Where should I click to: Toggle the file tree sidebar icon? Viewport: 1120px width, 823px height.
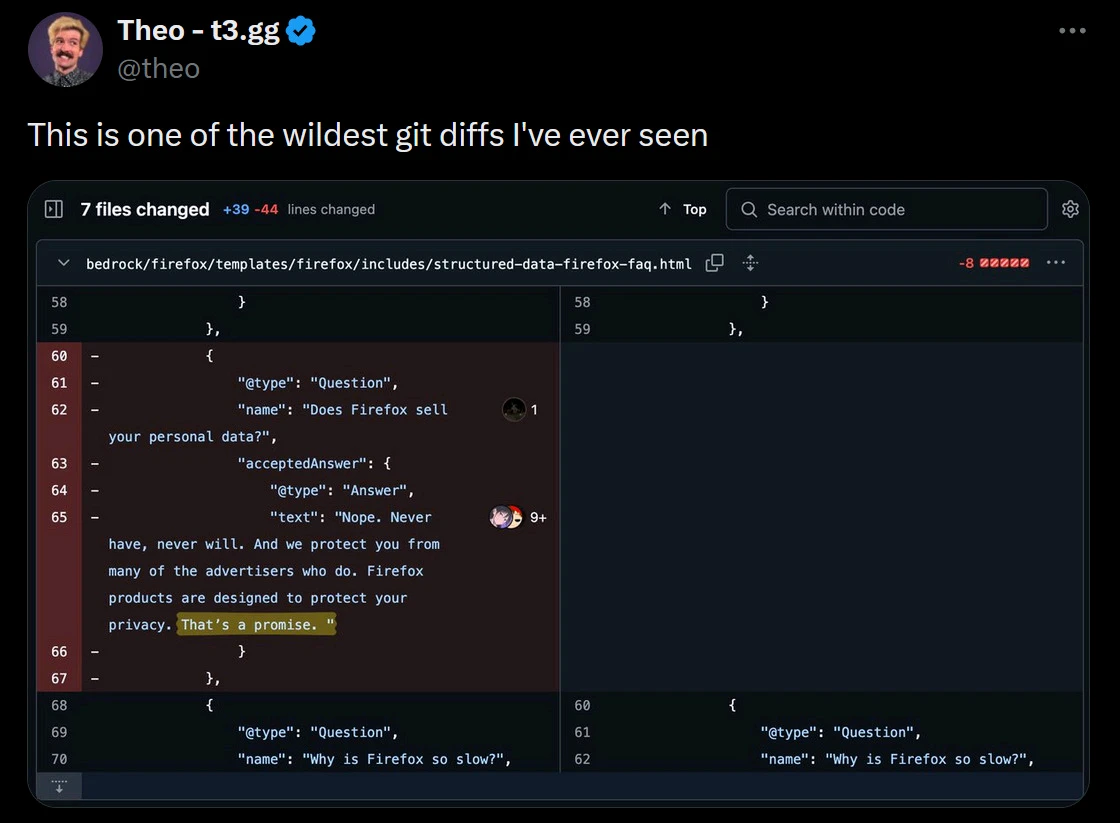(x=54, y=209)
